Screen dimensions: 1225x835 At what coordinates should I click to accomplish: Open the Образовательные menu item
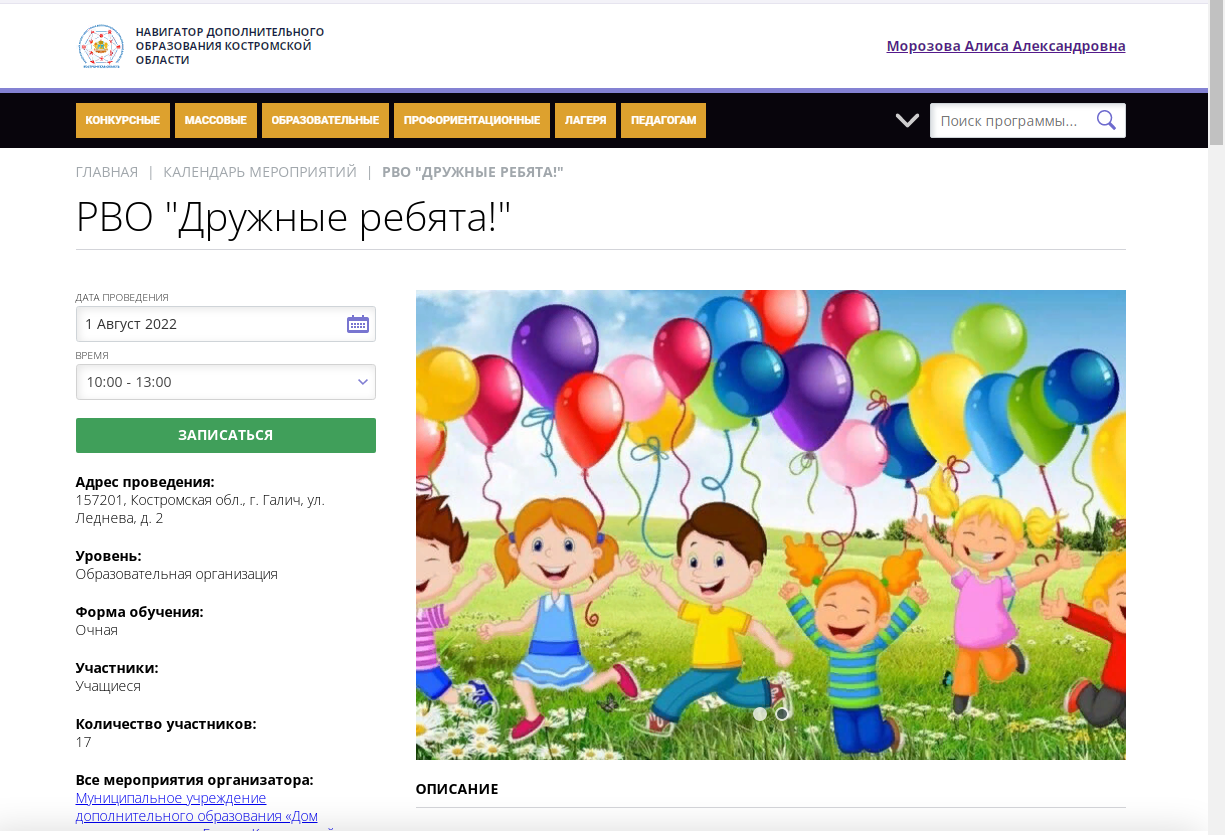point(325,120)
